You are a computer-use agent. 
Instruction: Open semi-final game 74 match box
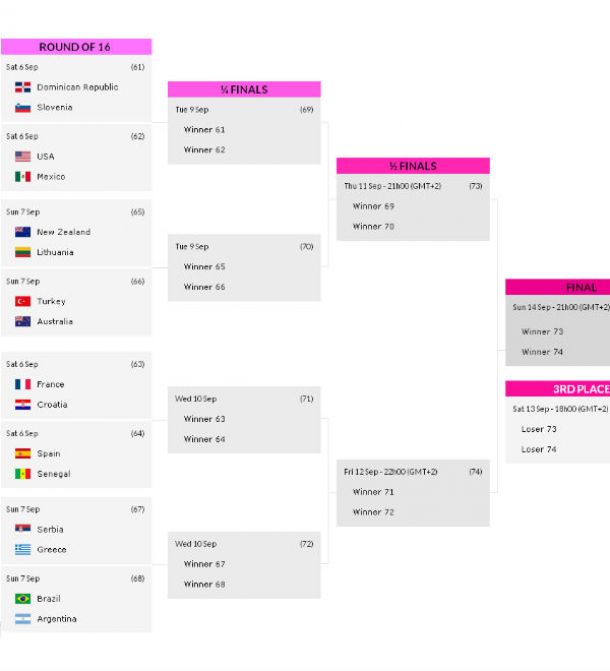(413, 493)
